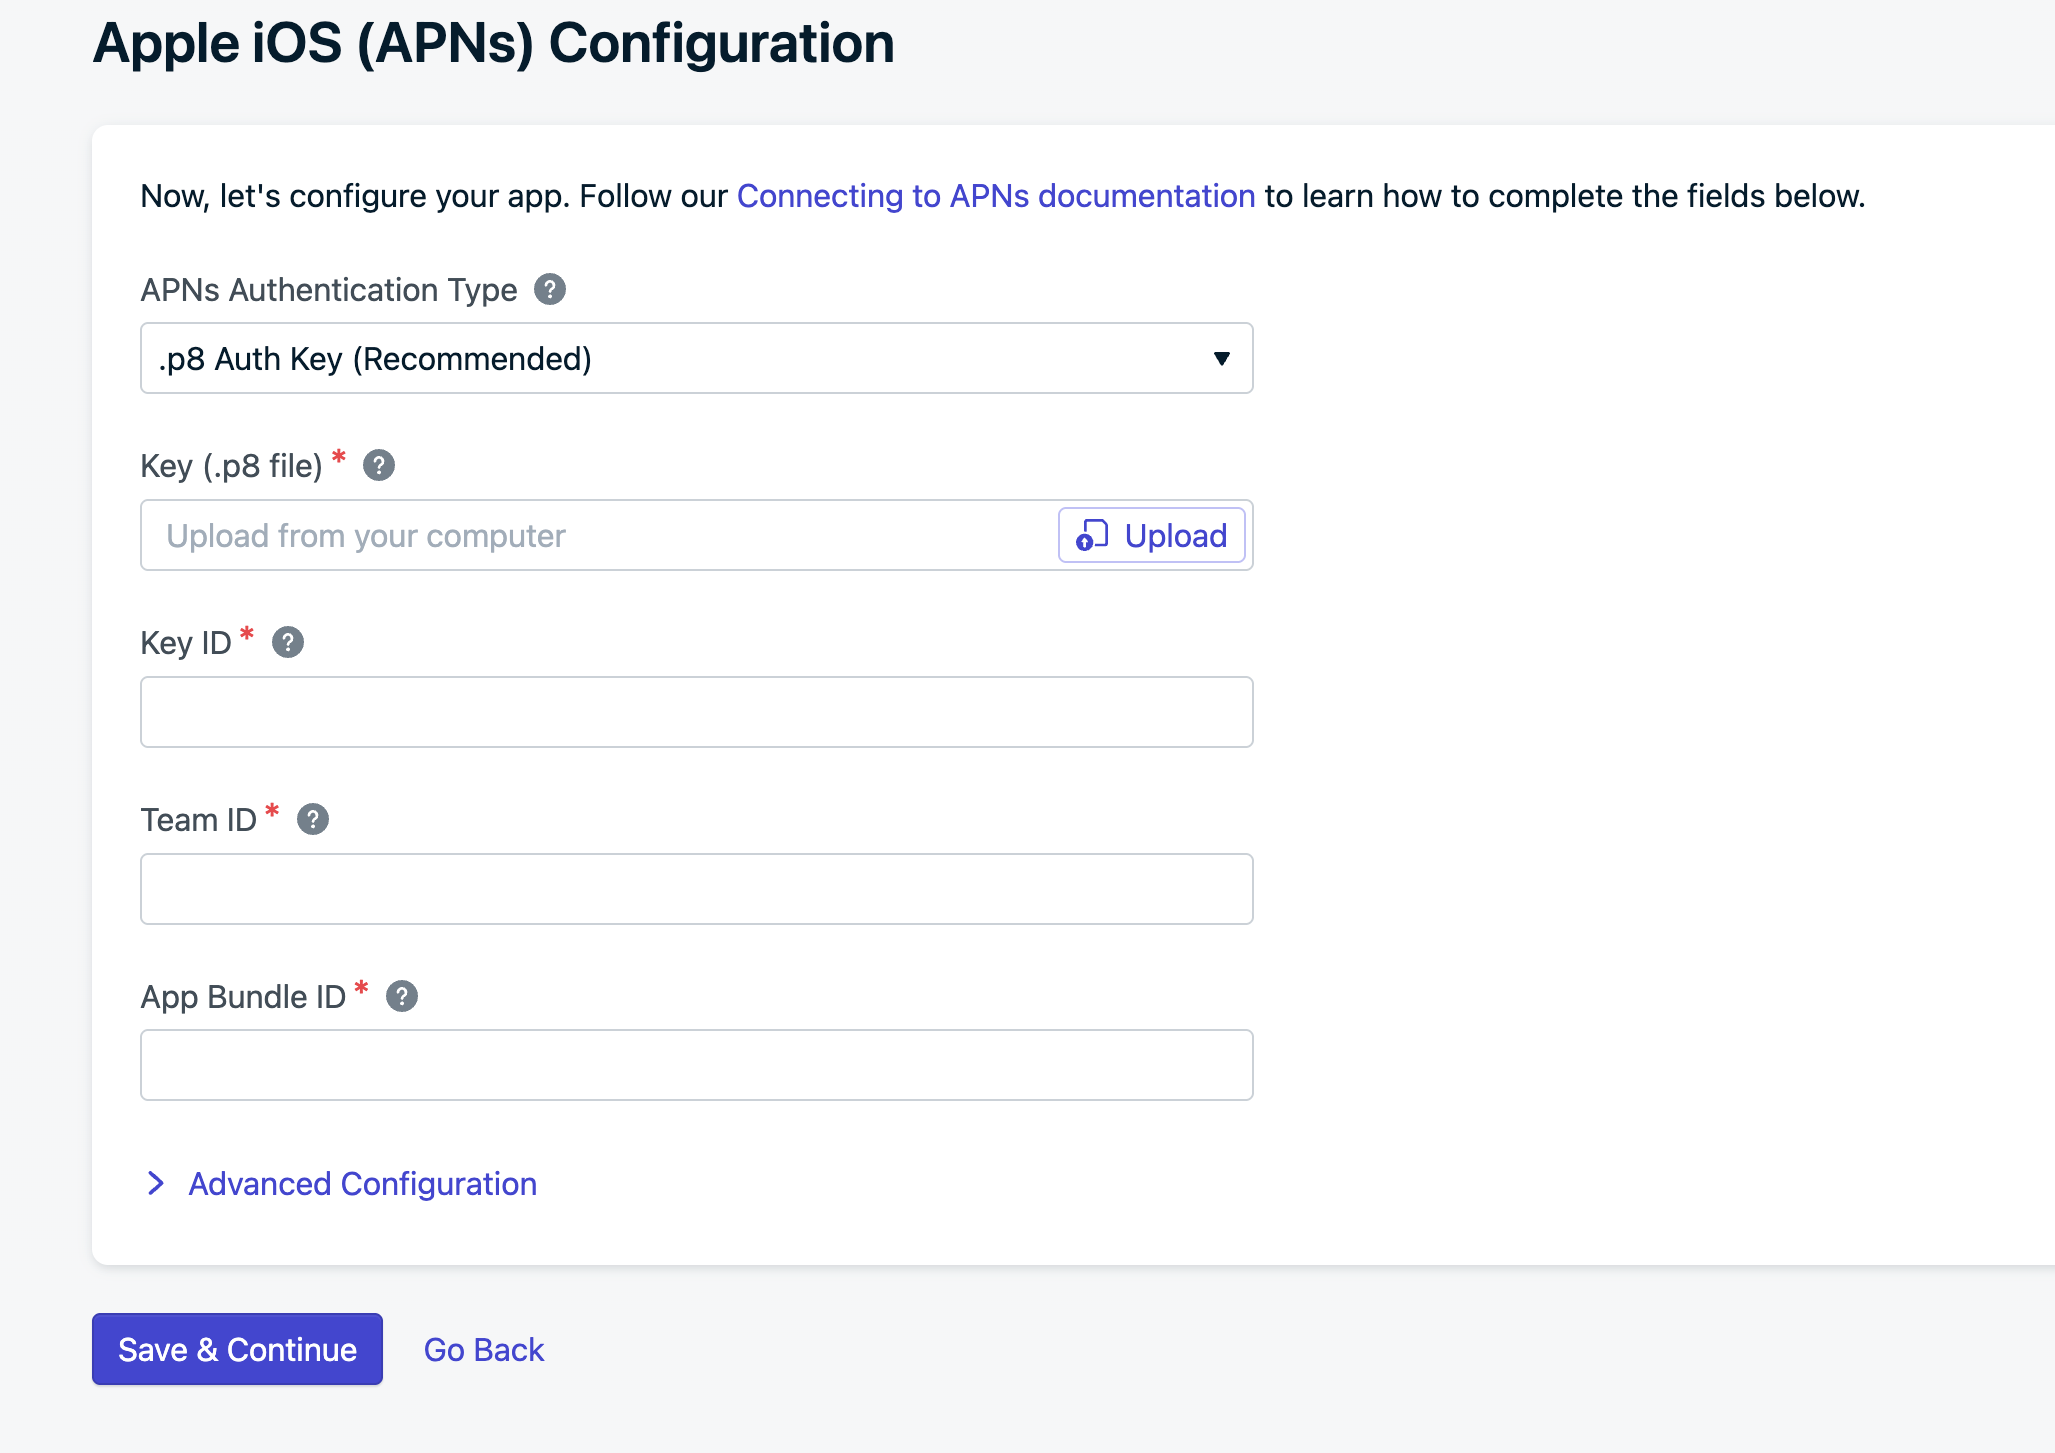Viewport: 2055px width, 1453px height.
Task: Click help icon next to Key (.p8 file)
Action: coord(379,466)
